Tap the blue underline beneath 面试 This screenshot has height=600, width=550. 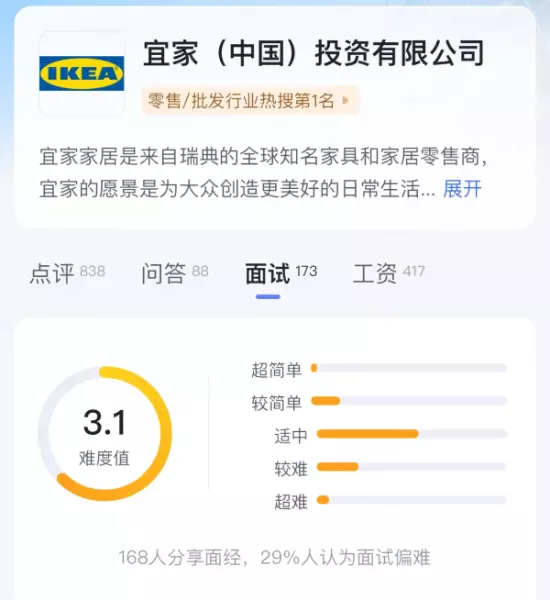(268, 297)
